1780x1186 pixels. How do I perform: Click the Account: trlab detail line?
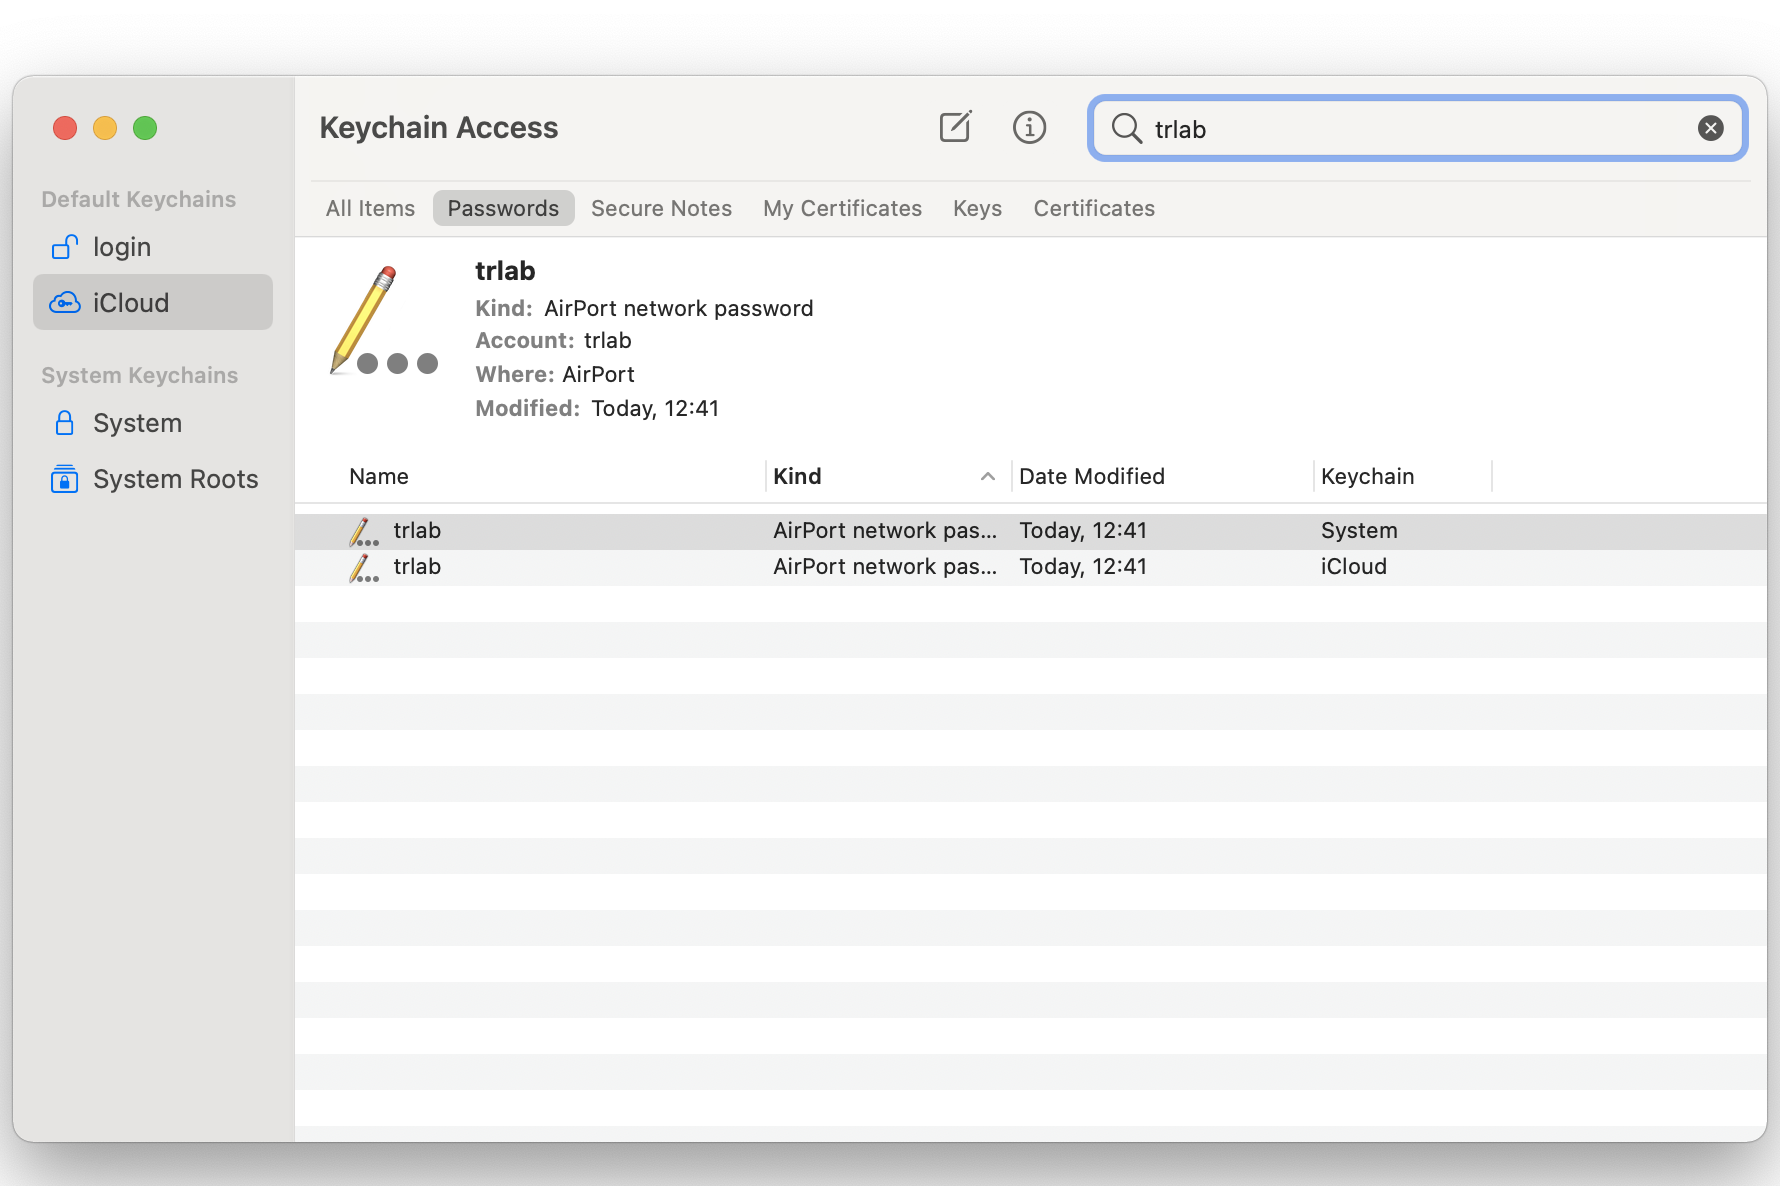(x=553, y=341)
